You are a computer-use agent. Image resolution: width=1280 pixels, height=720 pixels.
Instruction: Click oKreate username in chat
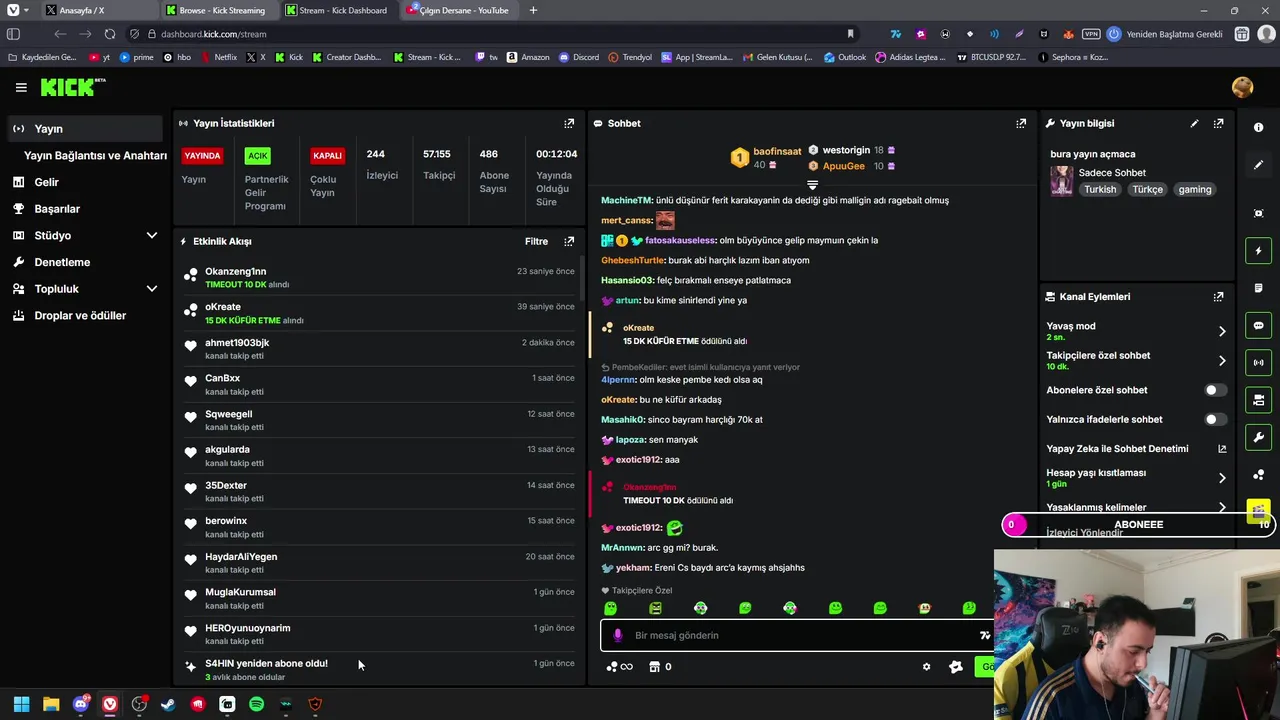(618, 400)
